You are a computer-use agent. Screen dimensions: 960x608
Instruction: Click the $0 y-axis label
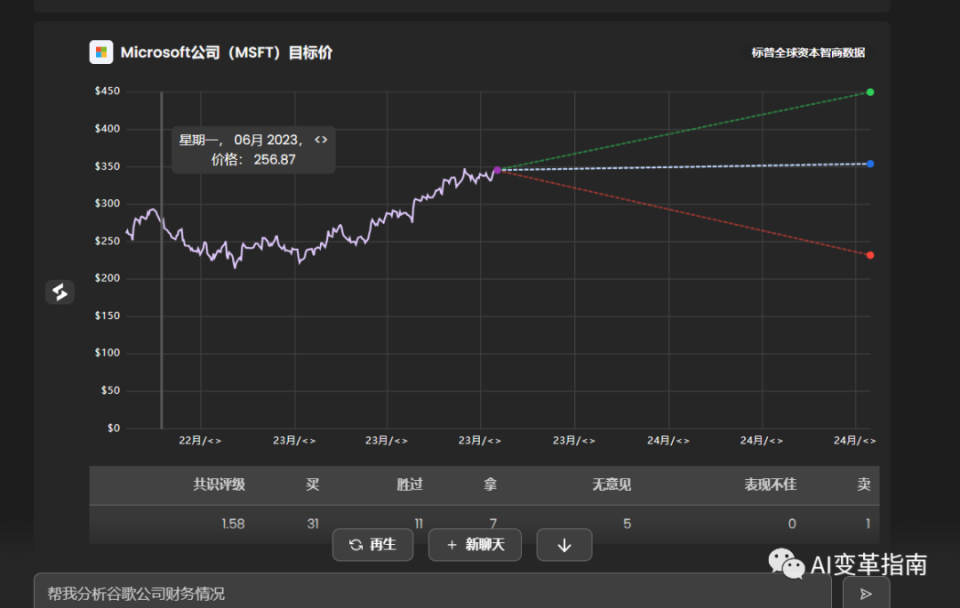(113, 428)
